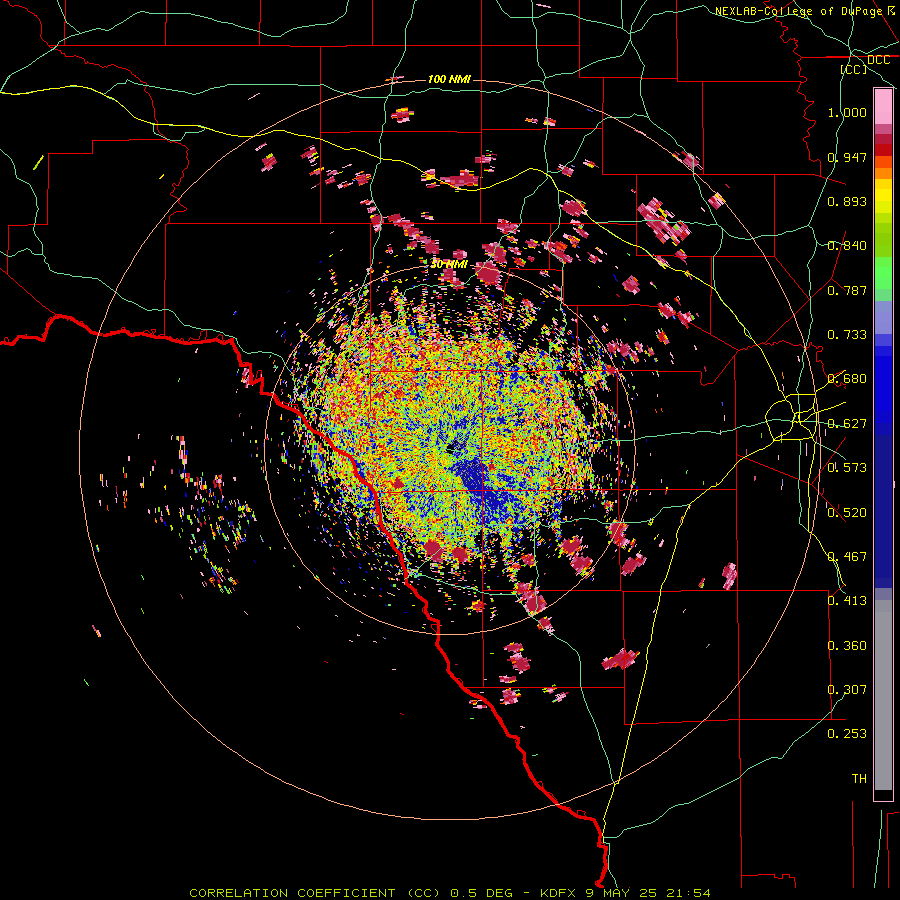Pick the gray segment of color bar
This screenshot has height=900, width=900.
(883, 695)
